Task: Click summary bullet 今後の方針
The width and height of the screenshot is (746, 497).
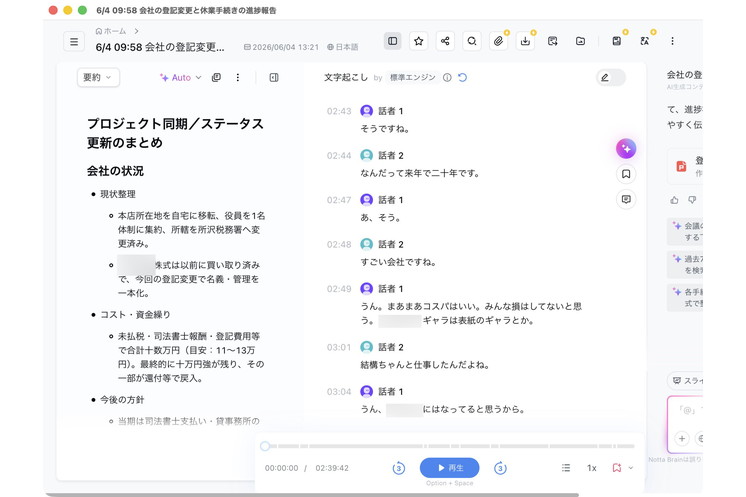Action: pos(122,400)
